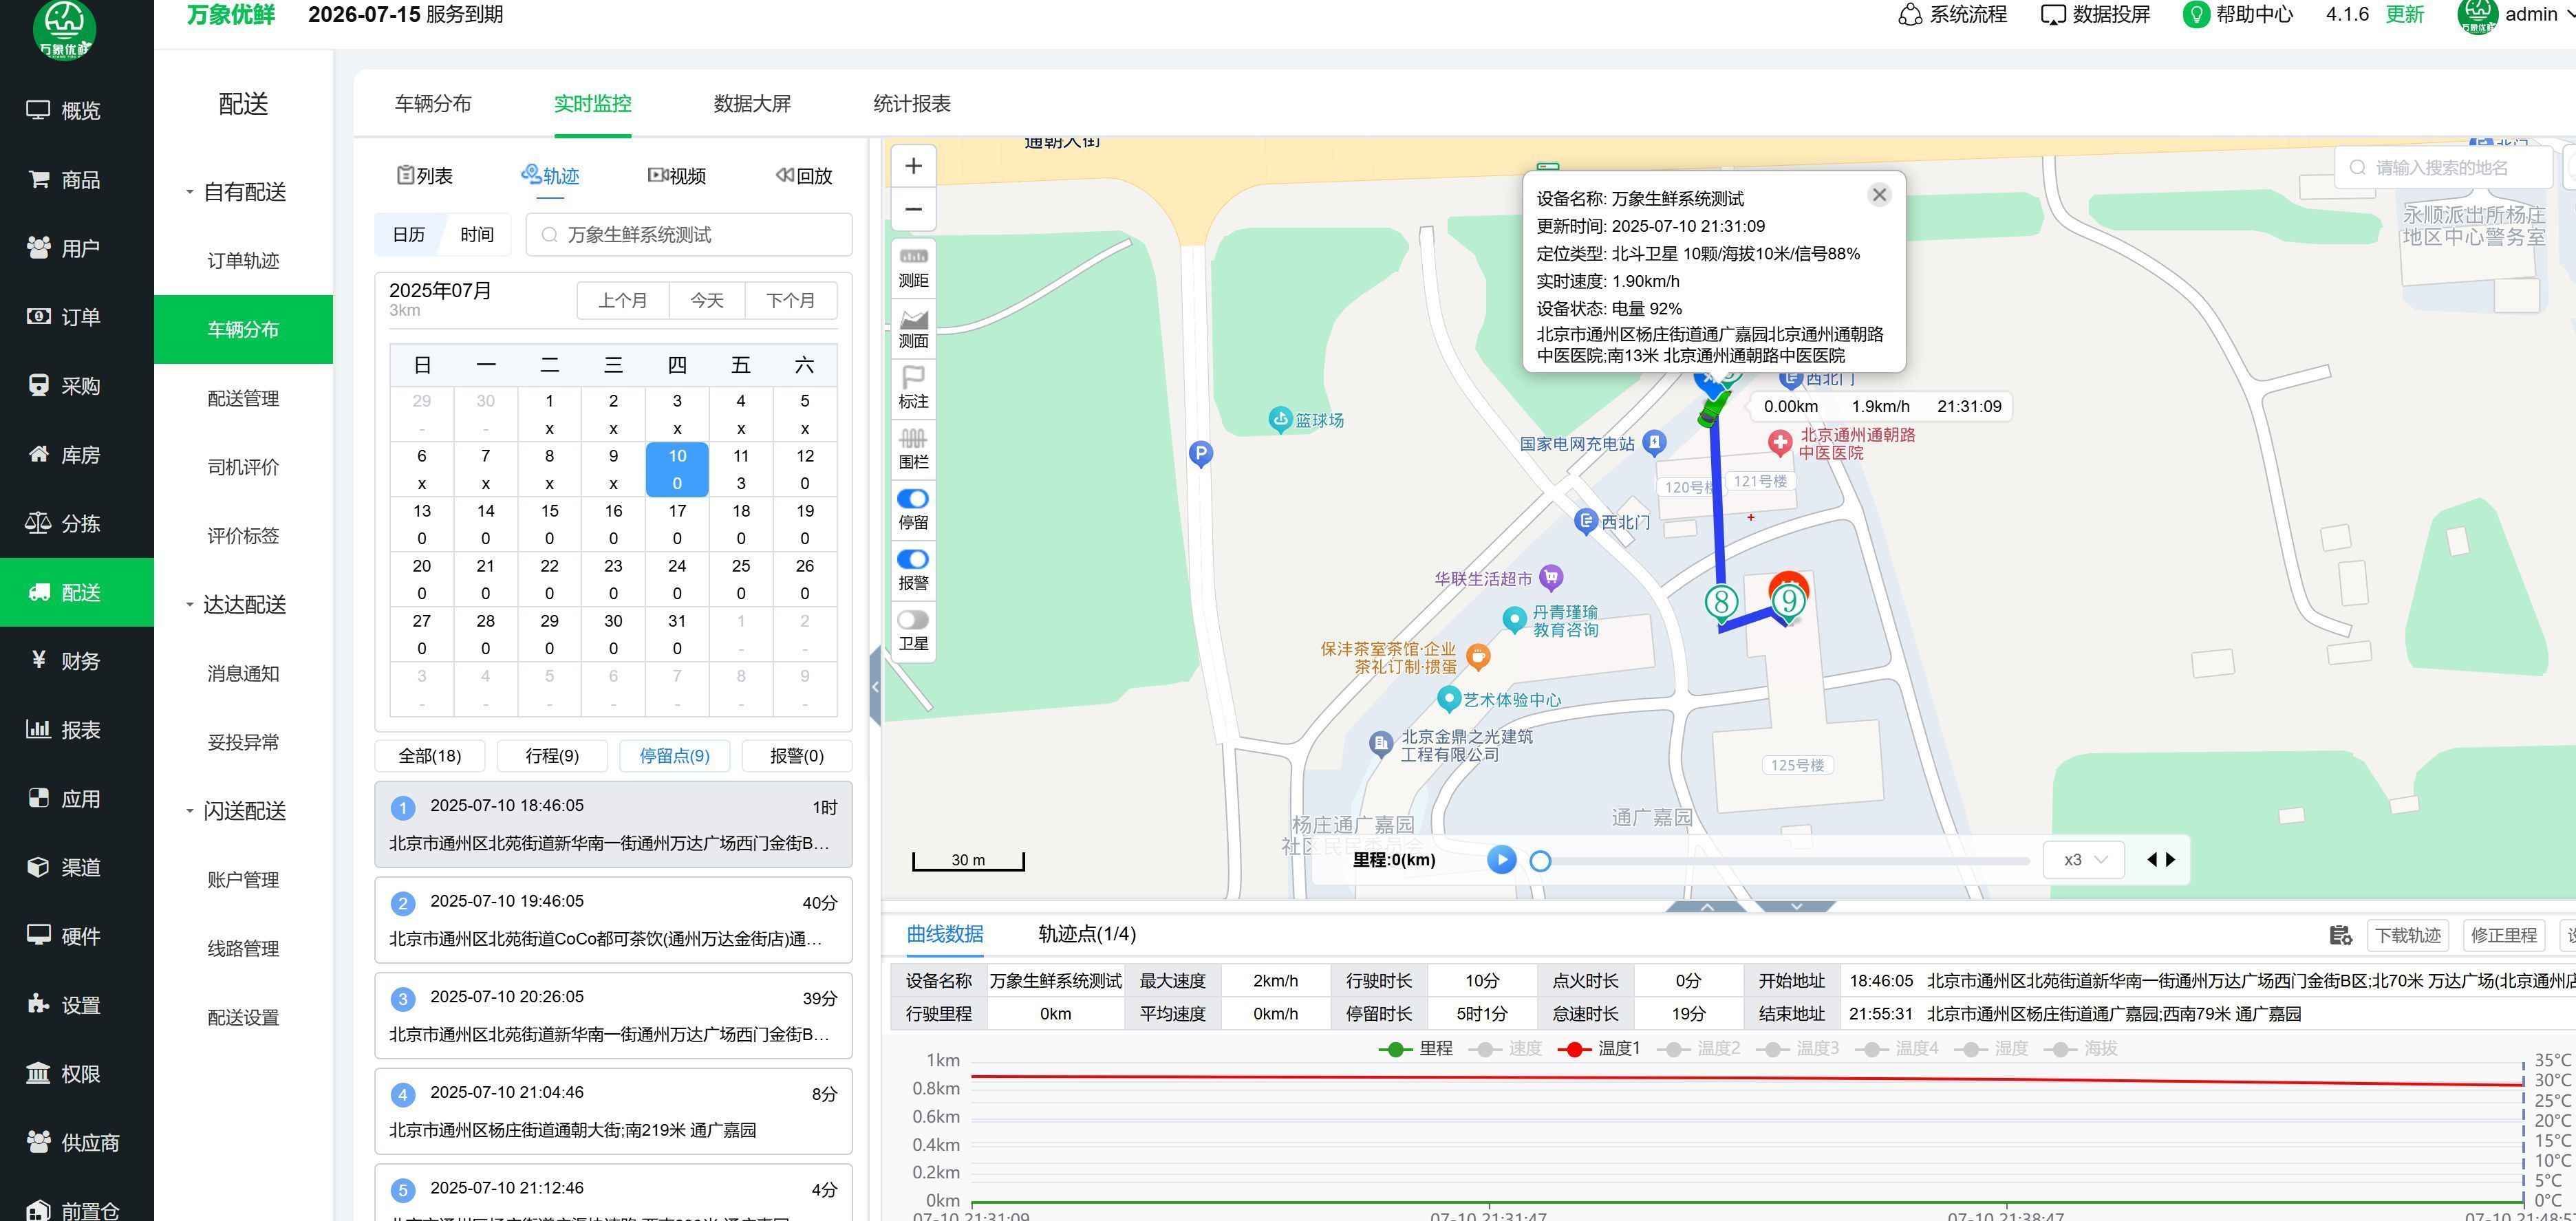Image resolution: width=2576 pixels, height=1221 pixels.
Task: Switch to the 数据大屏 tab
Action: pos(752,104)
